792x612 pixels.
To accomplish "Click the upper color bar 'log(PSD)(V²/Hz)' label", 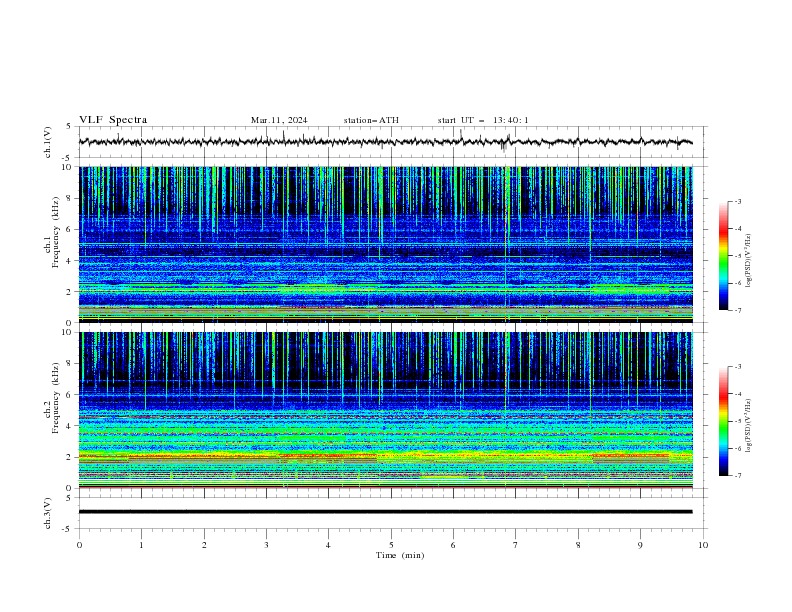I will [748, 261].
